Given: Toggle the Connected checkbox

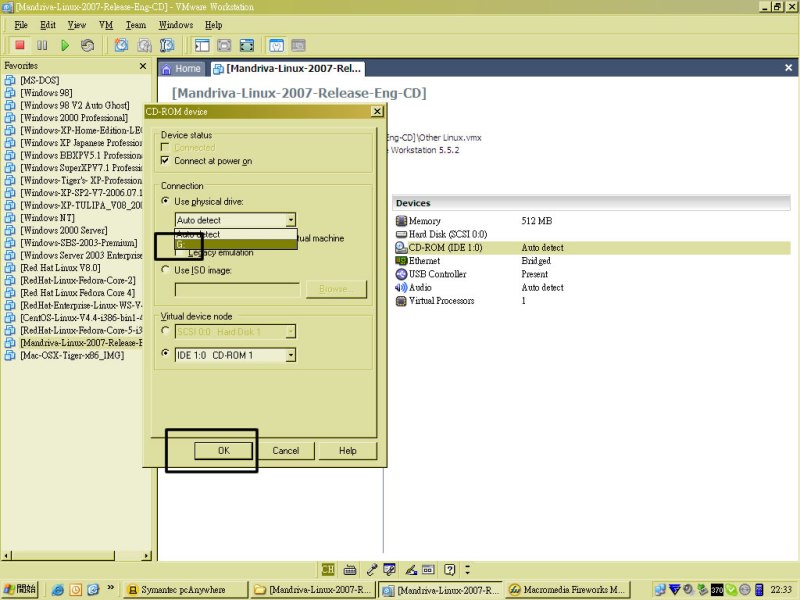Looking at the screenshot, I should click(165, 147).
